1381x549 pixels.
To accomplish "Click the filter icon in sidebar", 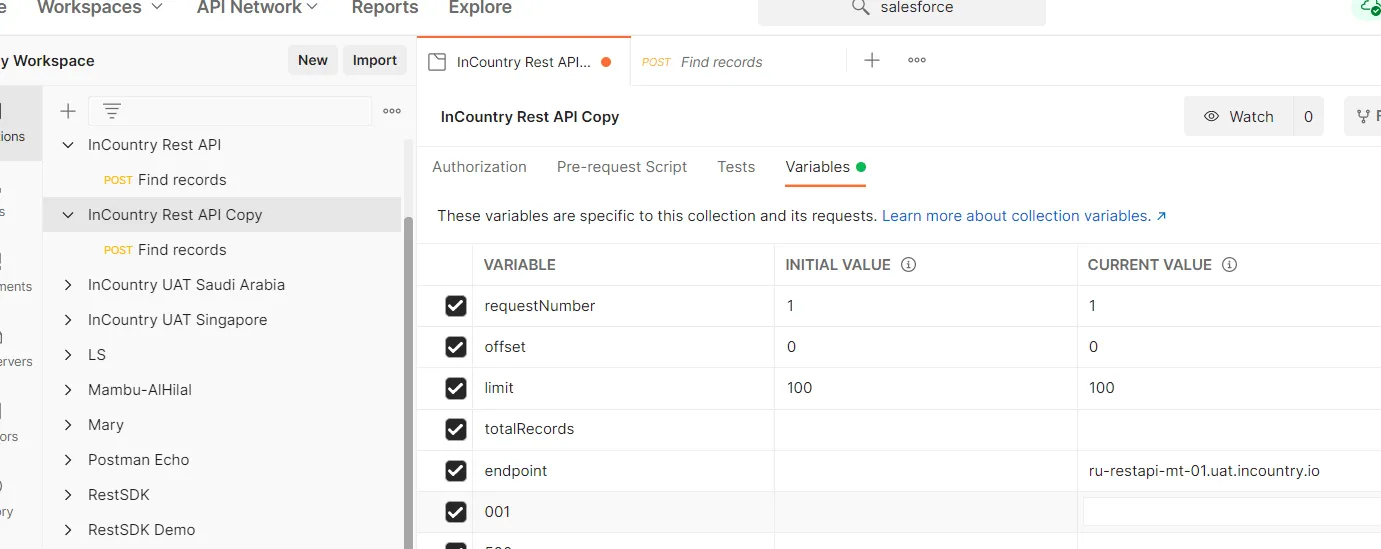I will pos(112,111).
